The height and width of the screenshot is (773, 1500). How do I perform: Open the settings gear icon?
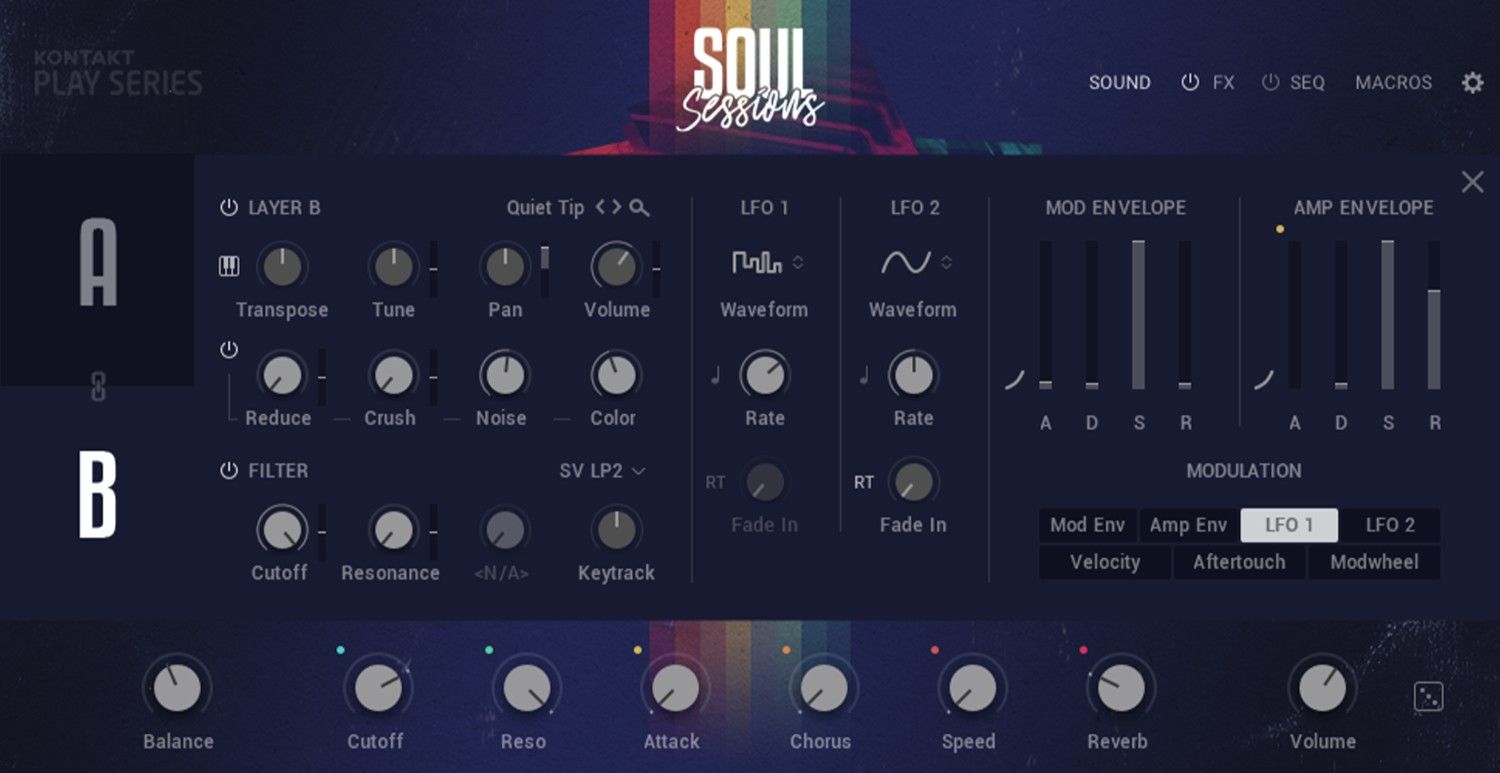pyautogui.click(x=1471, y=82)
